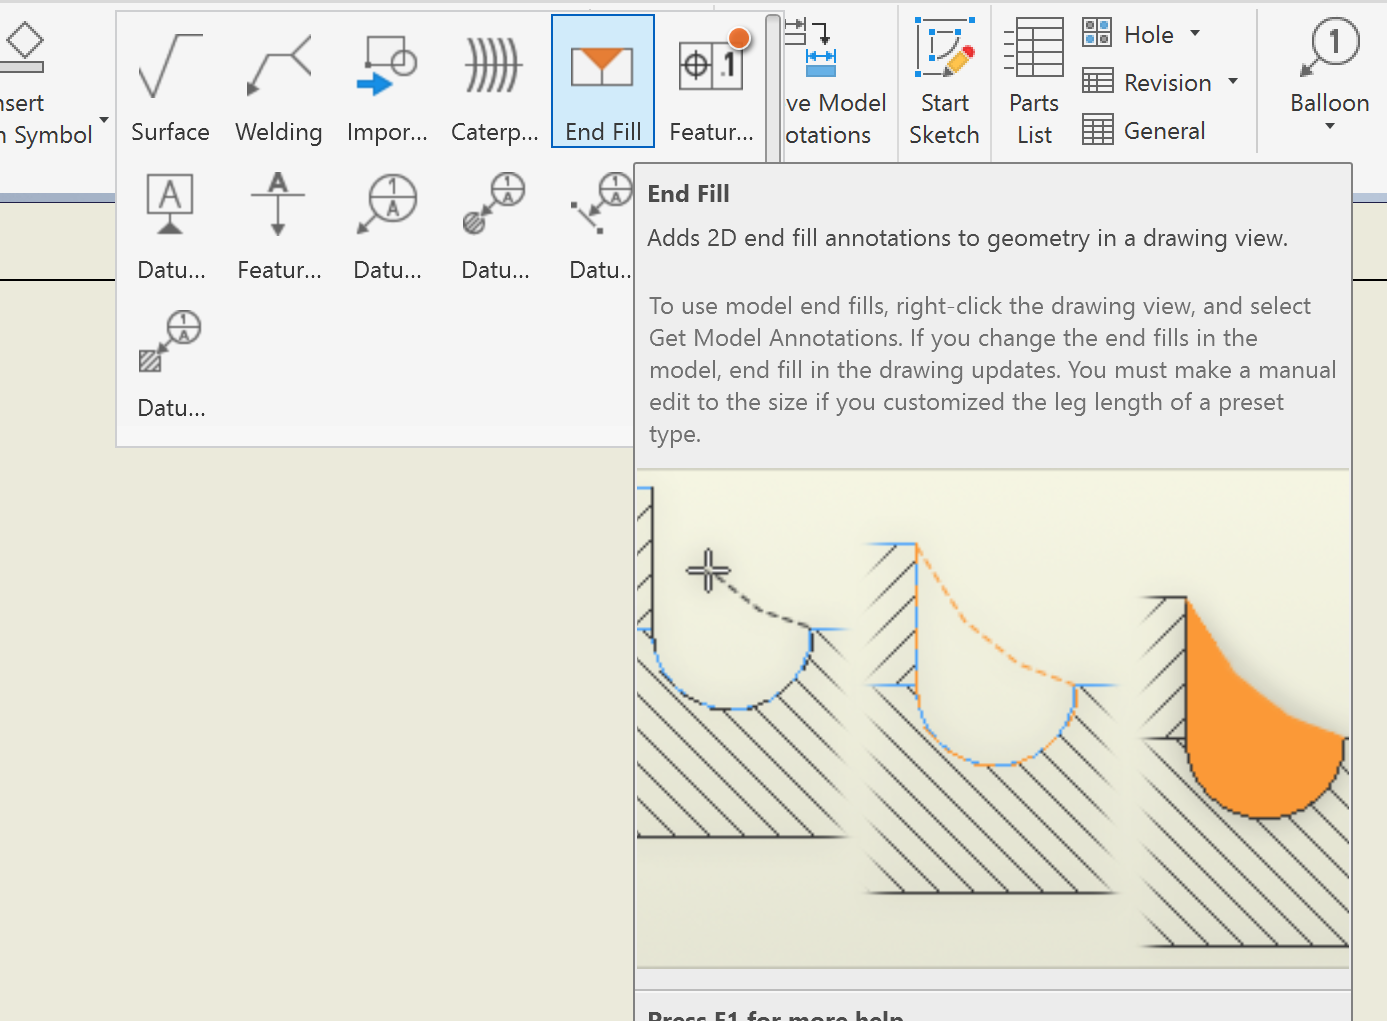
Task: Click the Parts List button
Action: [1032, 80]
